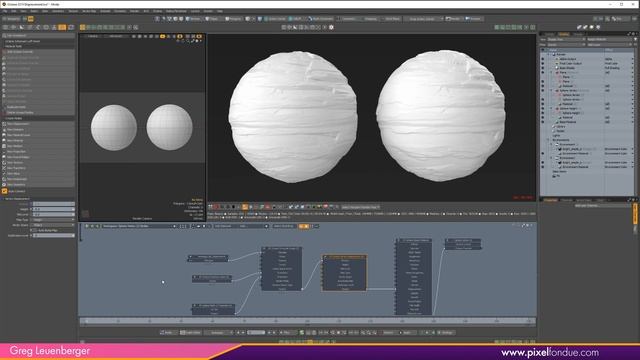Click the pencil icon above the Shader Tree panel
This screenshot has width=640, height=360.
pos(579,27)
